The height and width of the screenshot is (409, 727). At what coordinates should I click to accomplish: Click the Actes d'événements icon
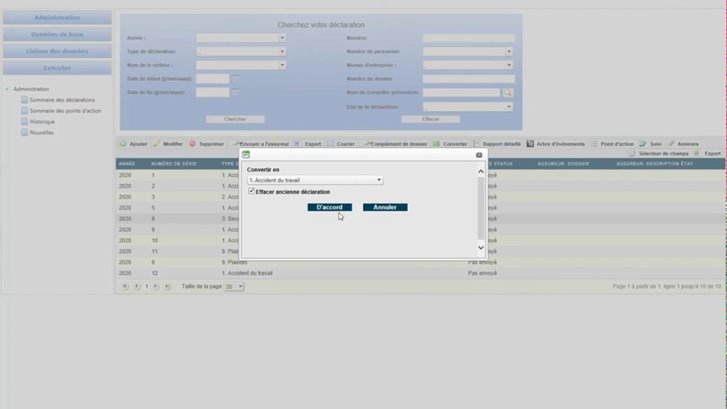tap(530, 144)
